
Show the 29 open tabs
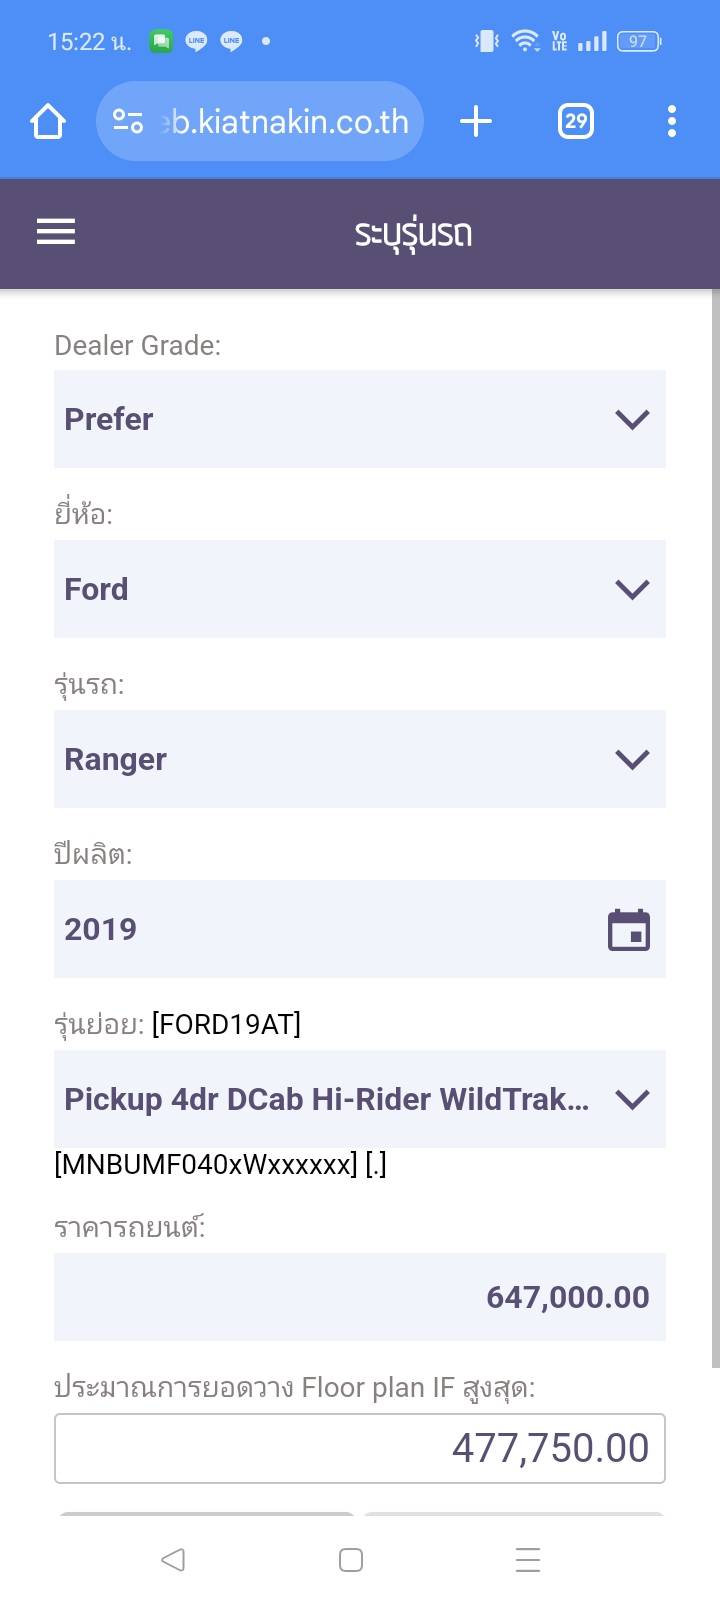point(576,122)
